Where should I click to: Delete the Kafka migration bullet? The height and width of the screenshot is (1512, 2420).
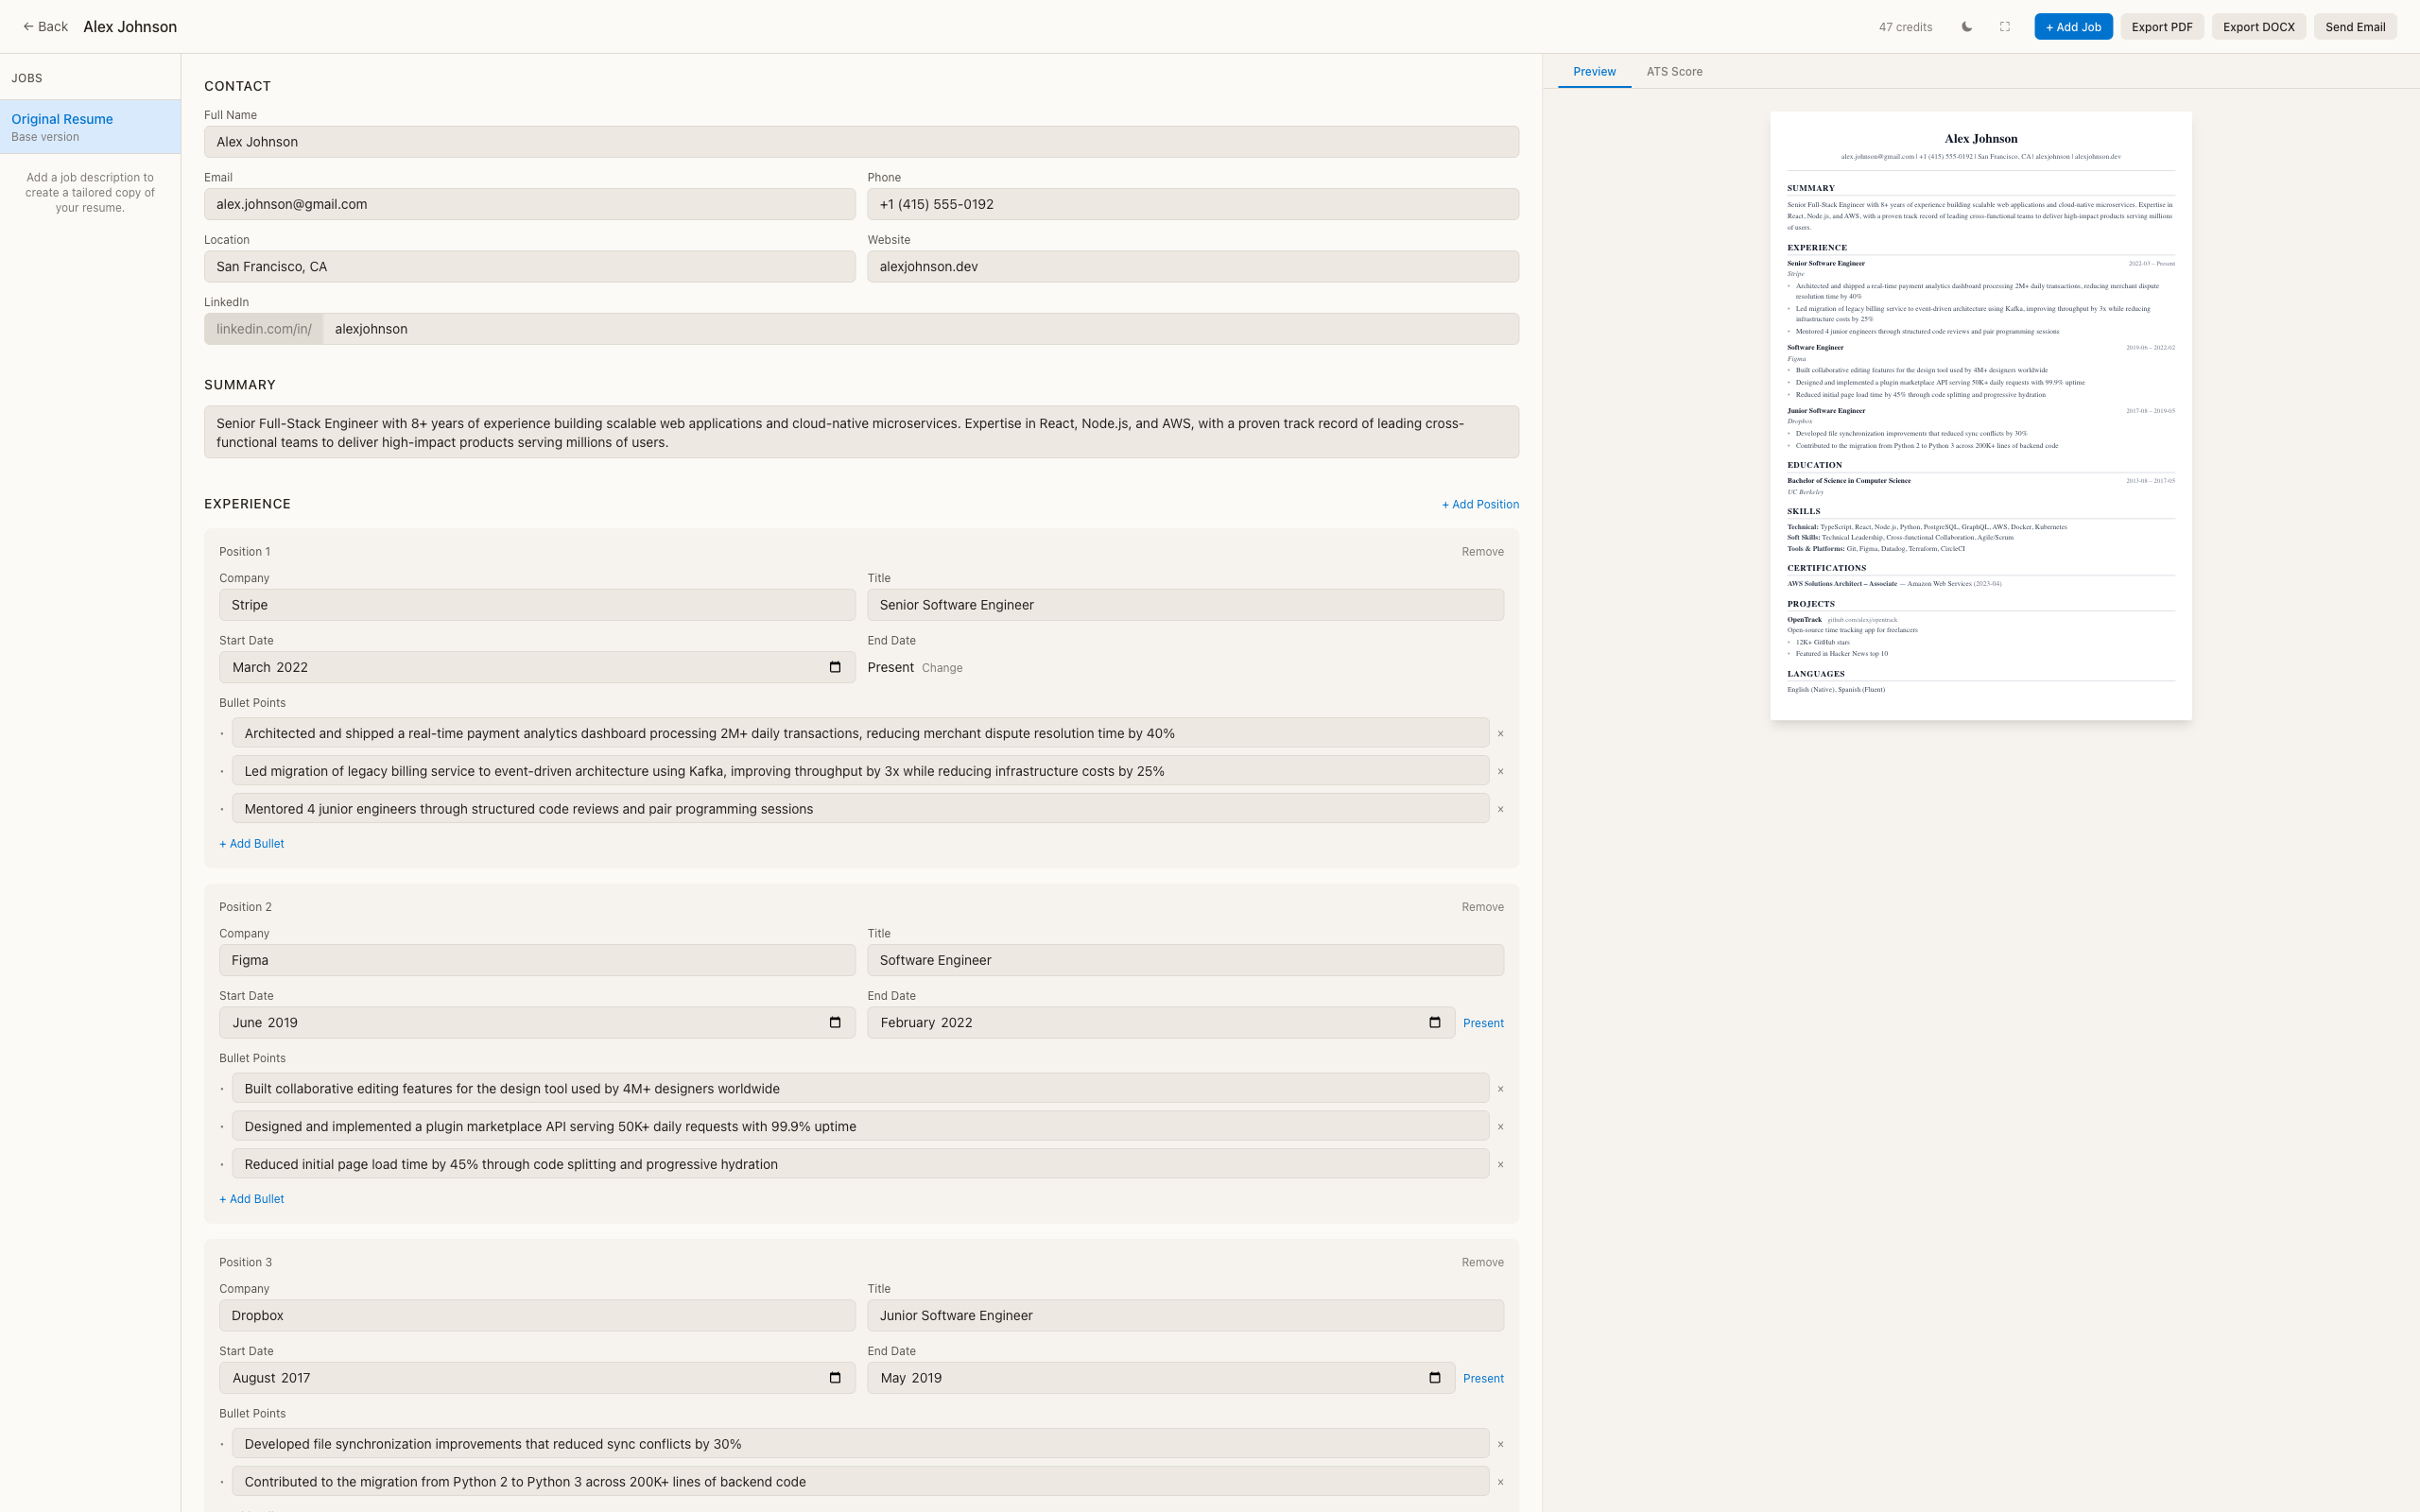pyautogui.click(x=1500, y=772)
